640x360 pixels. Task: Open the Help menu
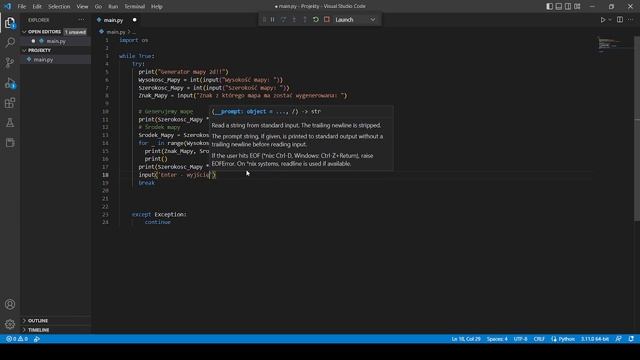coord(157,7)
